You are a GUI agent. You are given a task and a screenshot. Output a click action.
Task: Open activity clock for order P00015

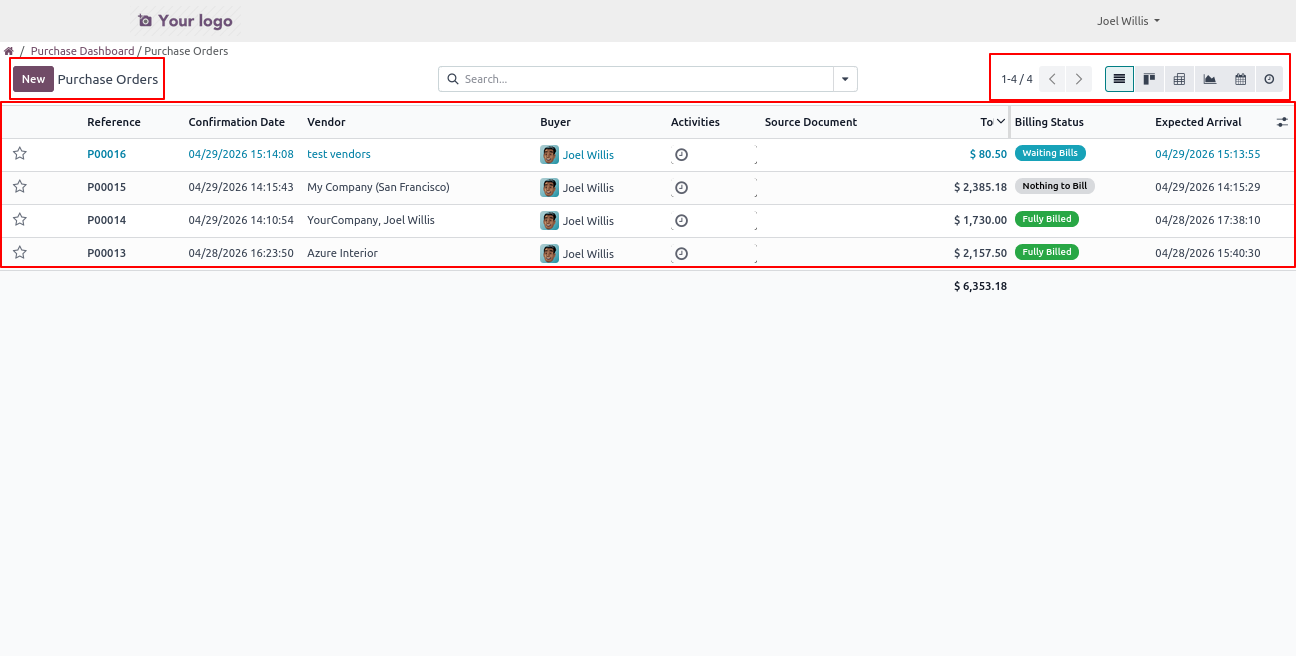[681, 187]
